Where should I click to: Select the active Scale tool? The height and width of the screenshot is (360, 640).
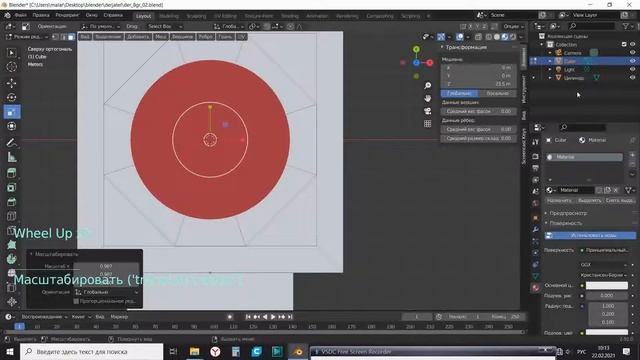pos(11,112)
